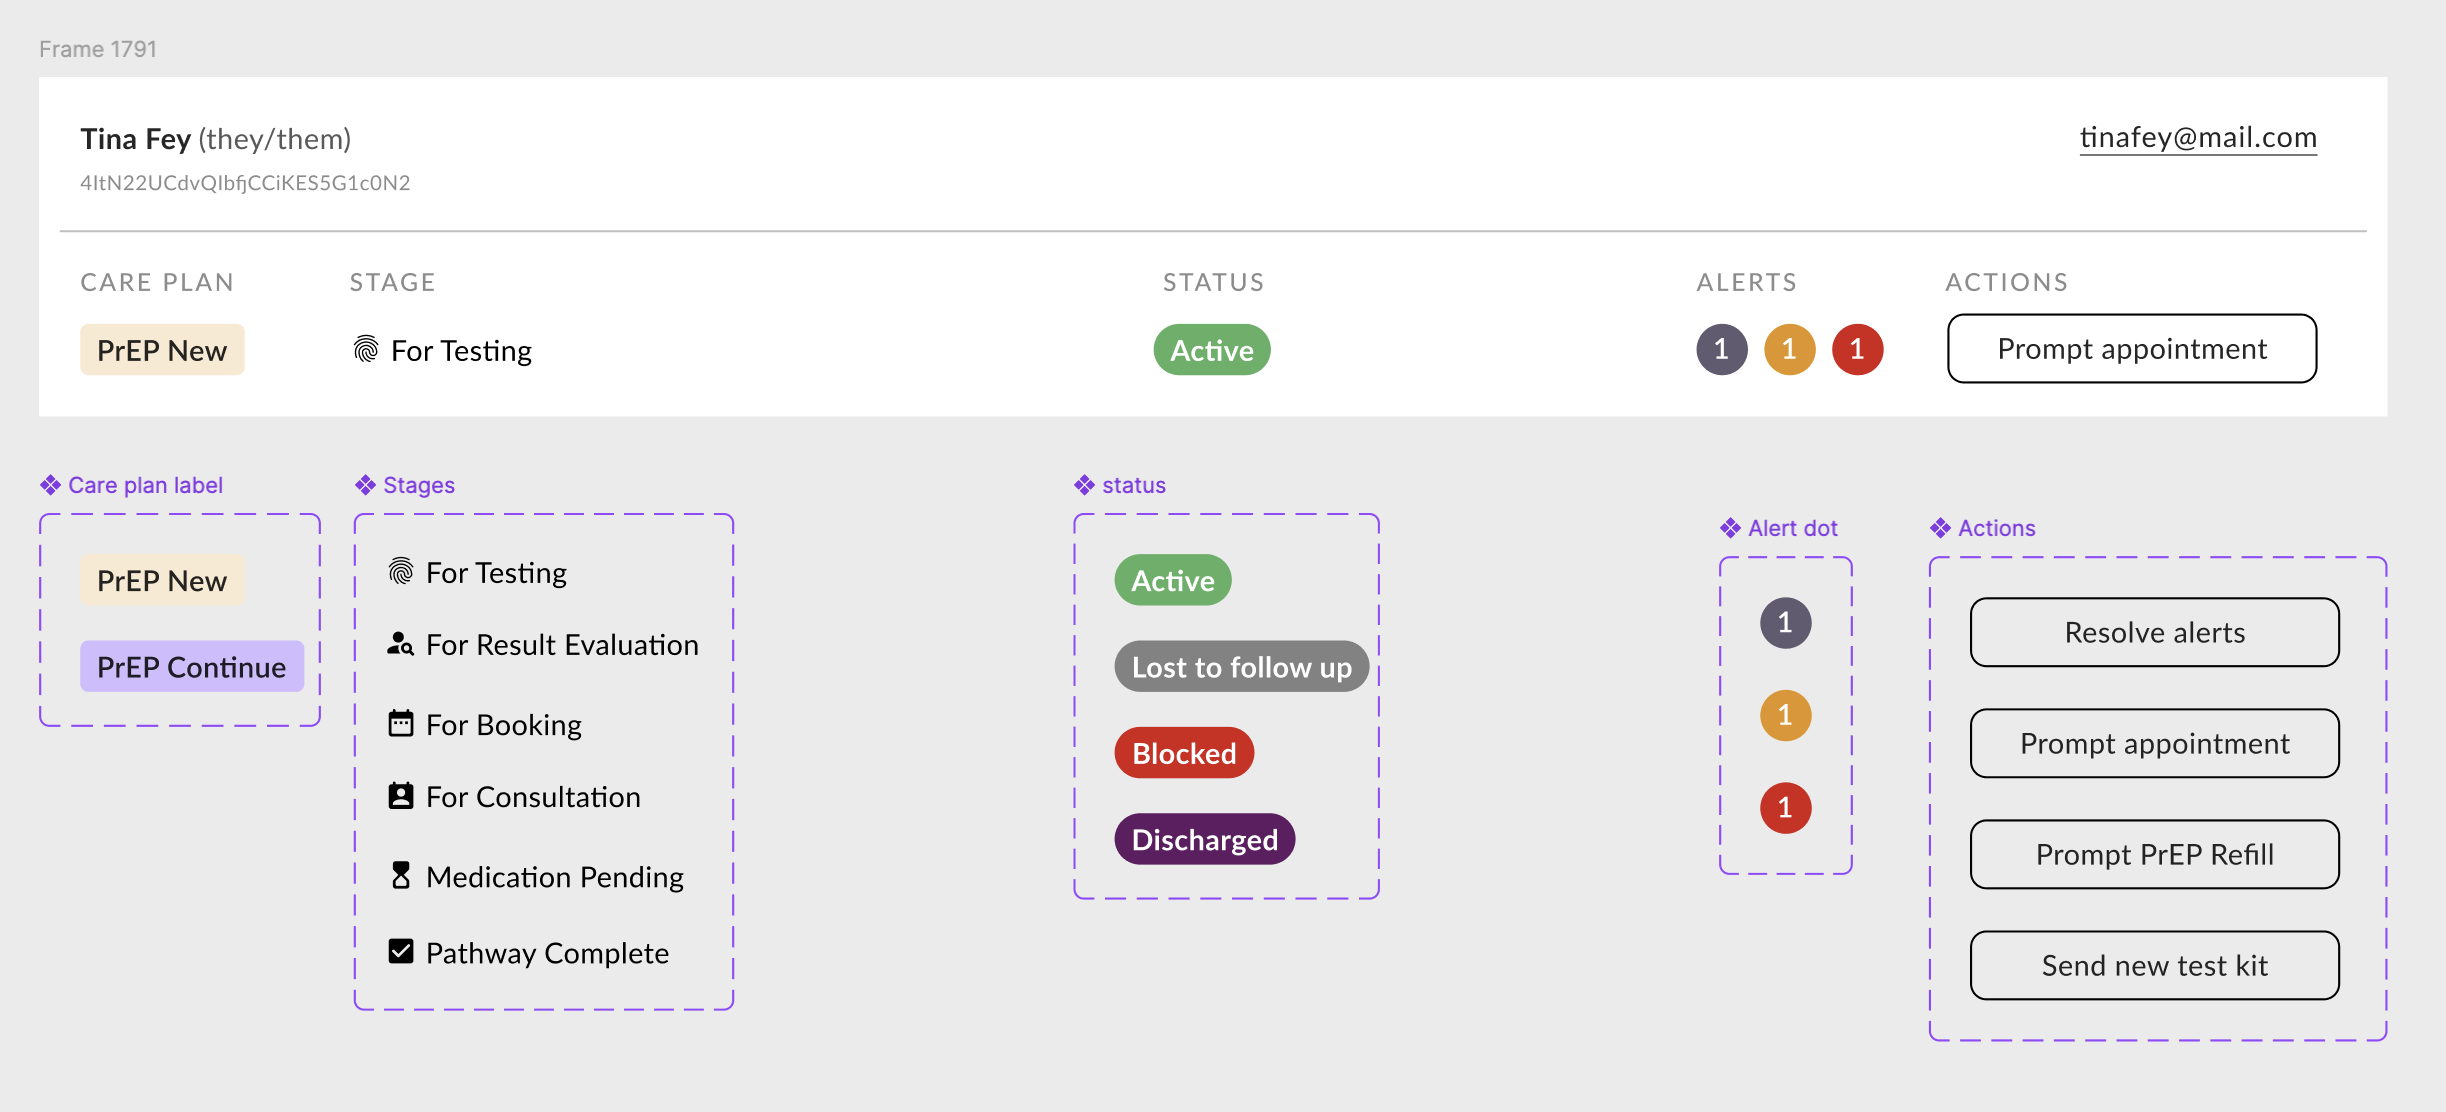Click the Tina Fey patient name
Screen dimensions: 2446x1112
tap(135, 138)
